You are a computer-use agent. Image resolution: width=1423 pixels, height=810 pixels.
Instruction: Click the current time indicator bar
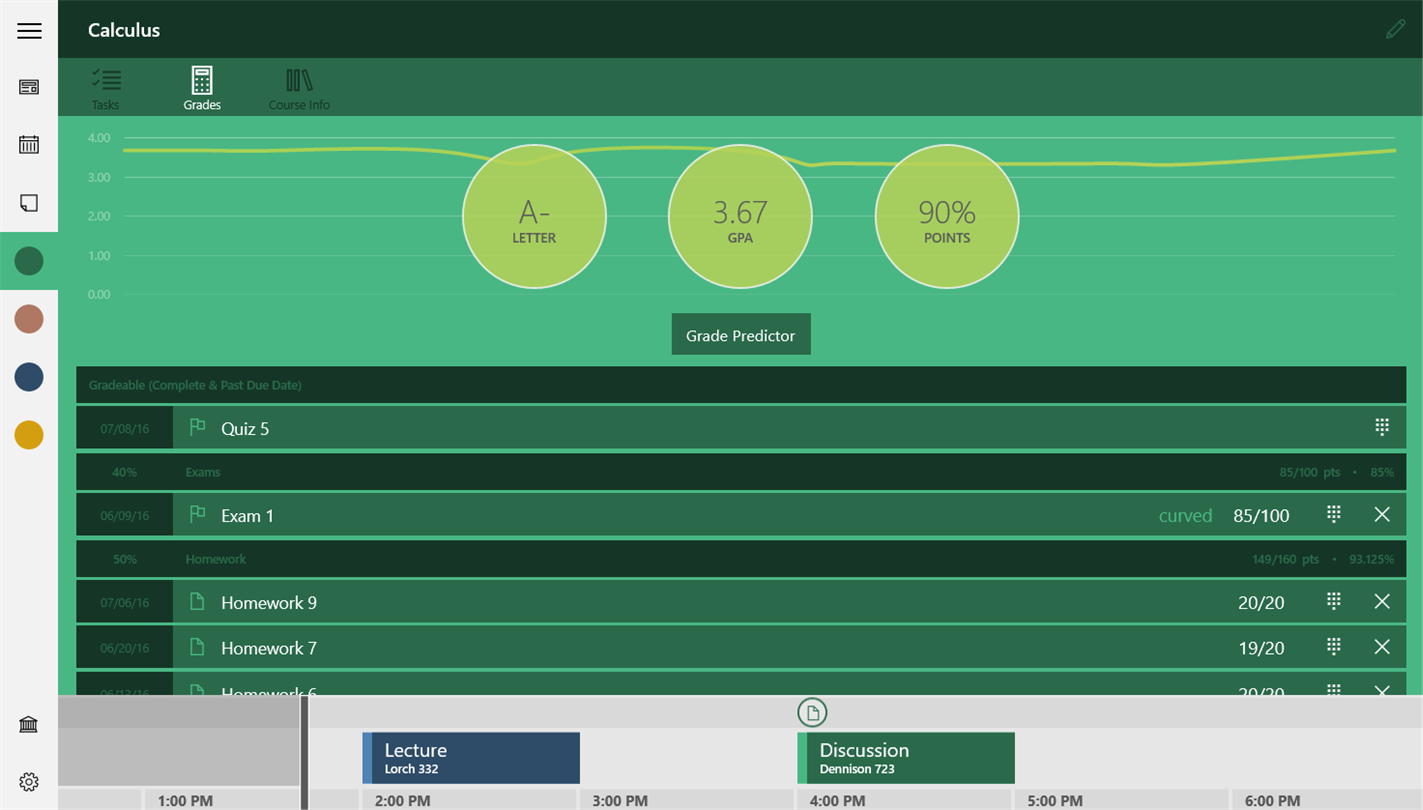(x=304, y=752)
